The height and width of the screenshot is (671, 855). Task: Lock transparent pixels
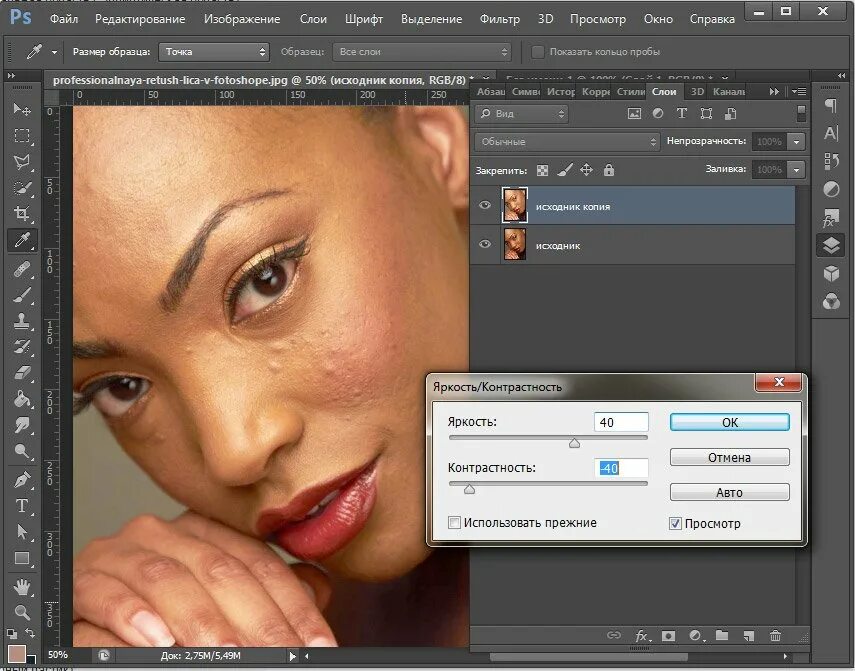[542, 171]
